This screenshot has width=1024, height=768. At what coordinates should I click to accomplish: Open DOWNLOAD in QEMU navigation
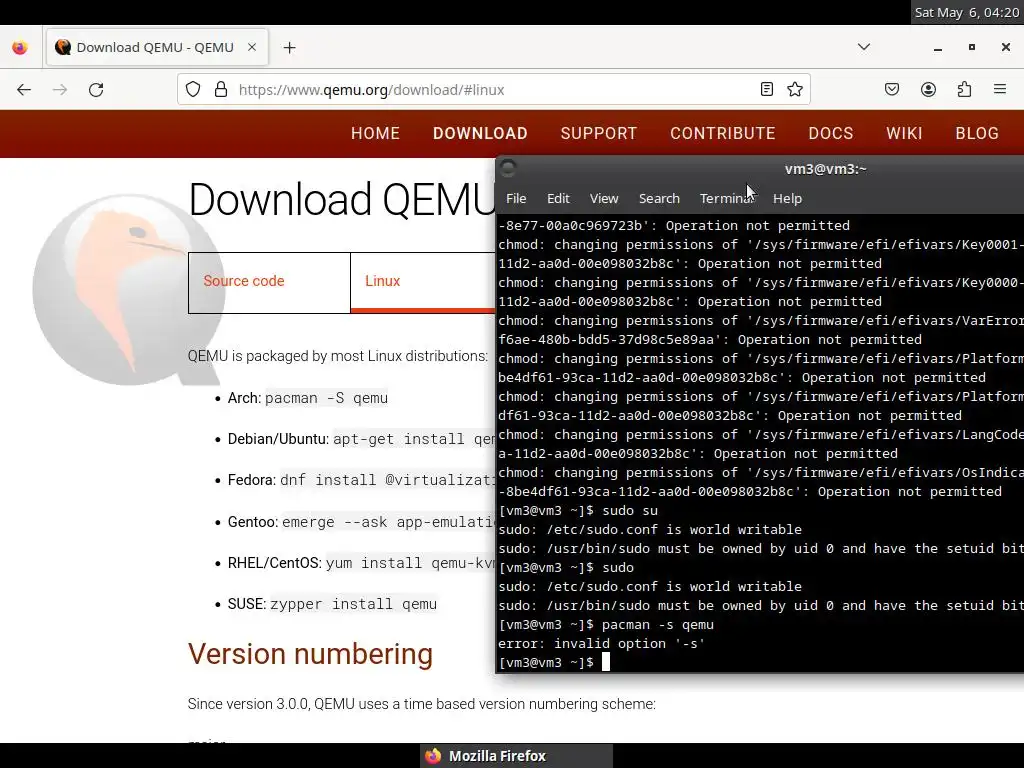click(x=480, y=133)
